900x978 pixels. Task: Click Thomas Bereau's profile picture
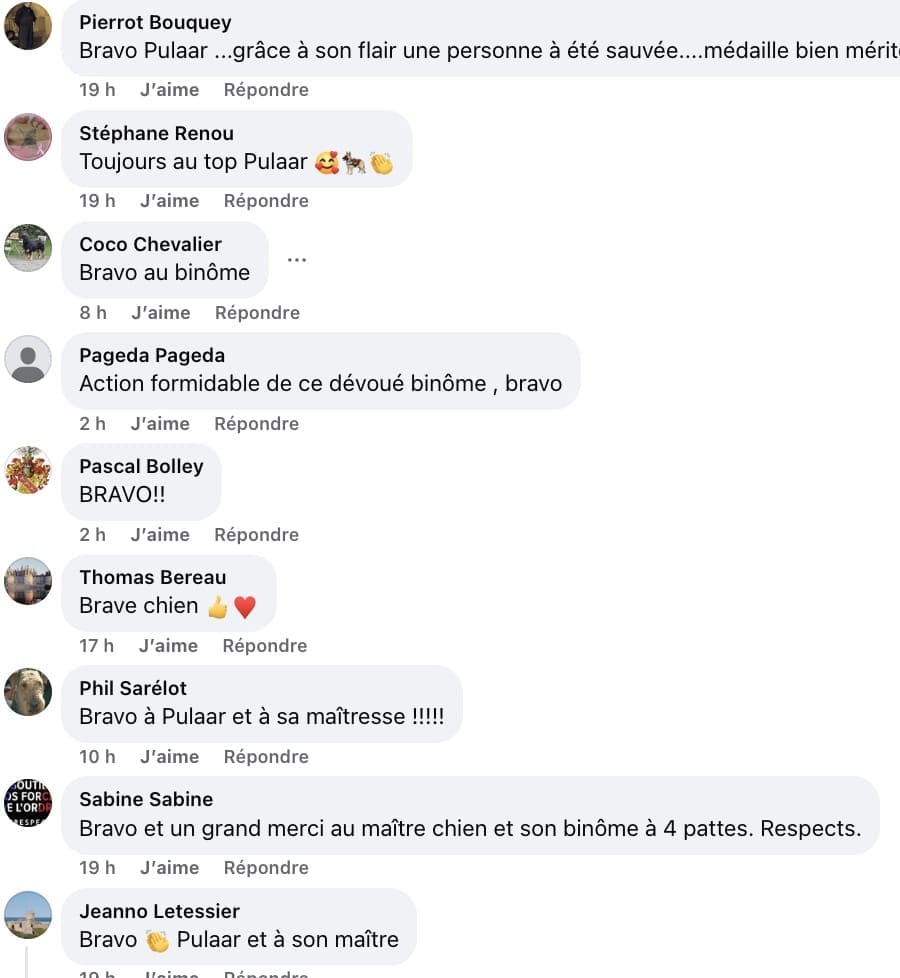[28, 581]
